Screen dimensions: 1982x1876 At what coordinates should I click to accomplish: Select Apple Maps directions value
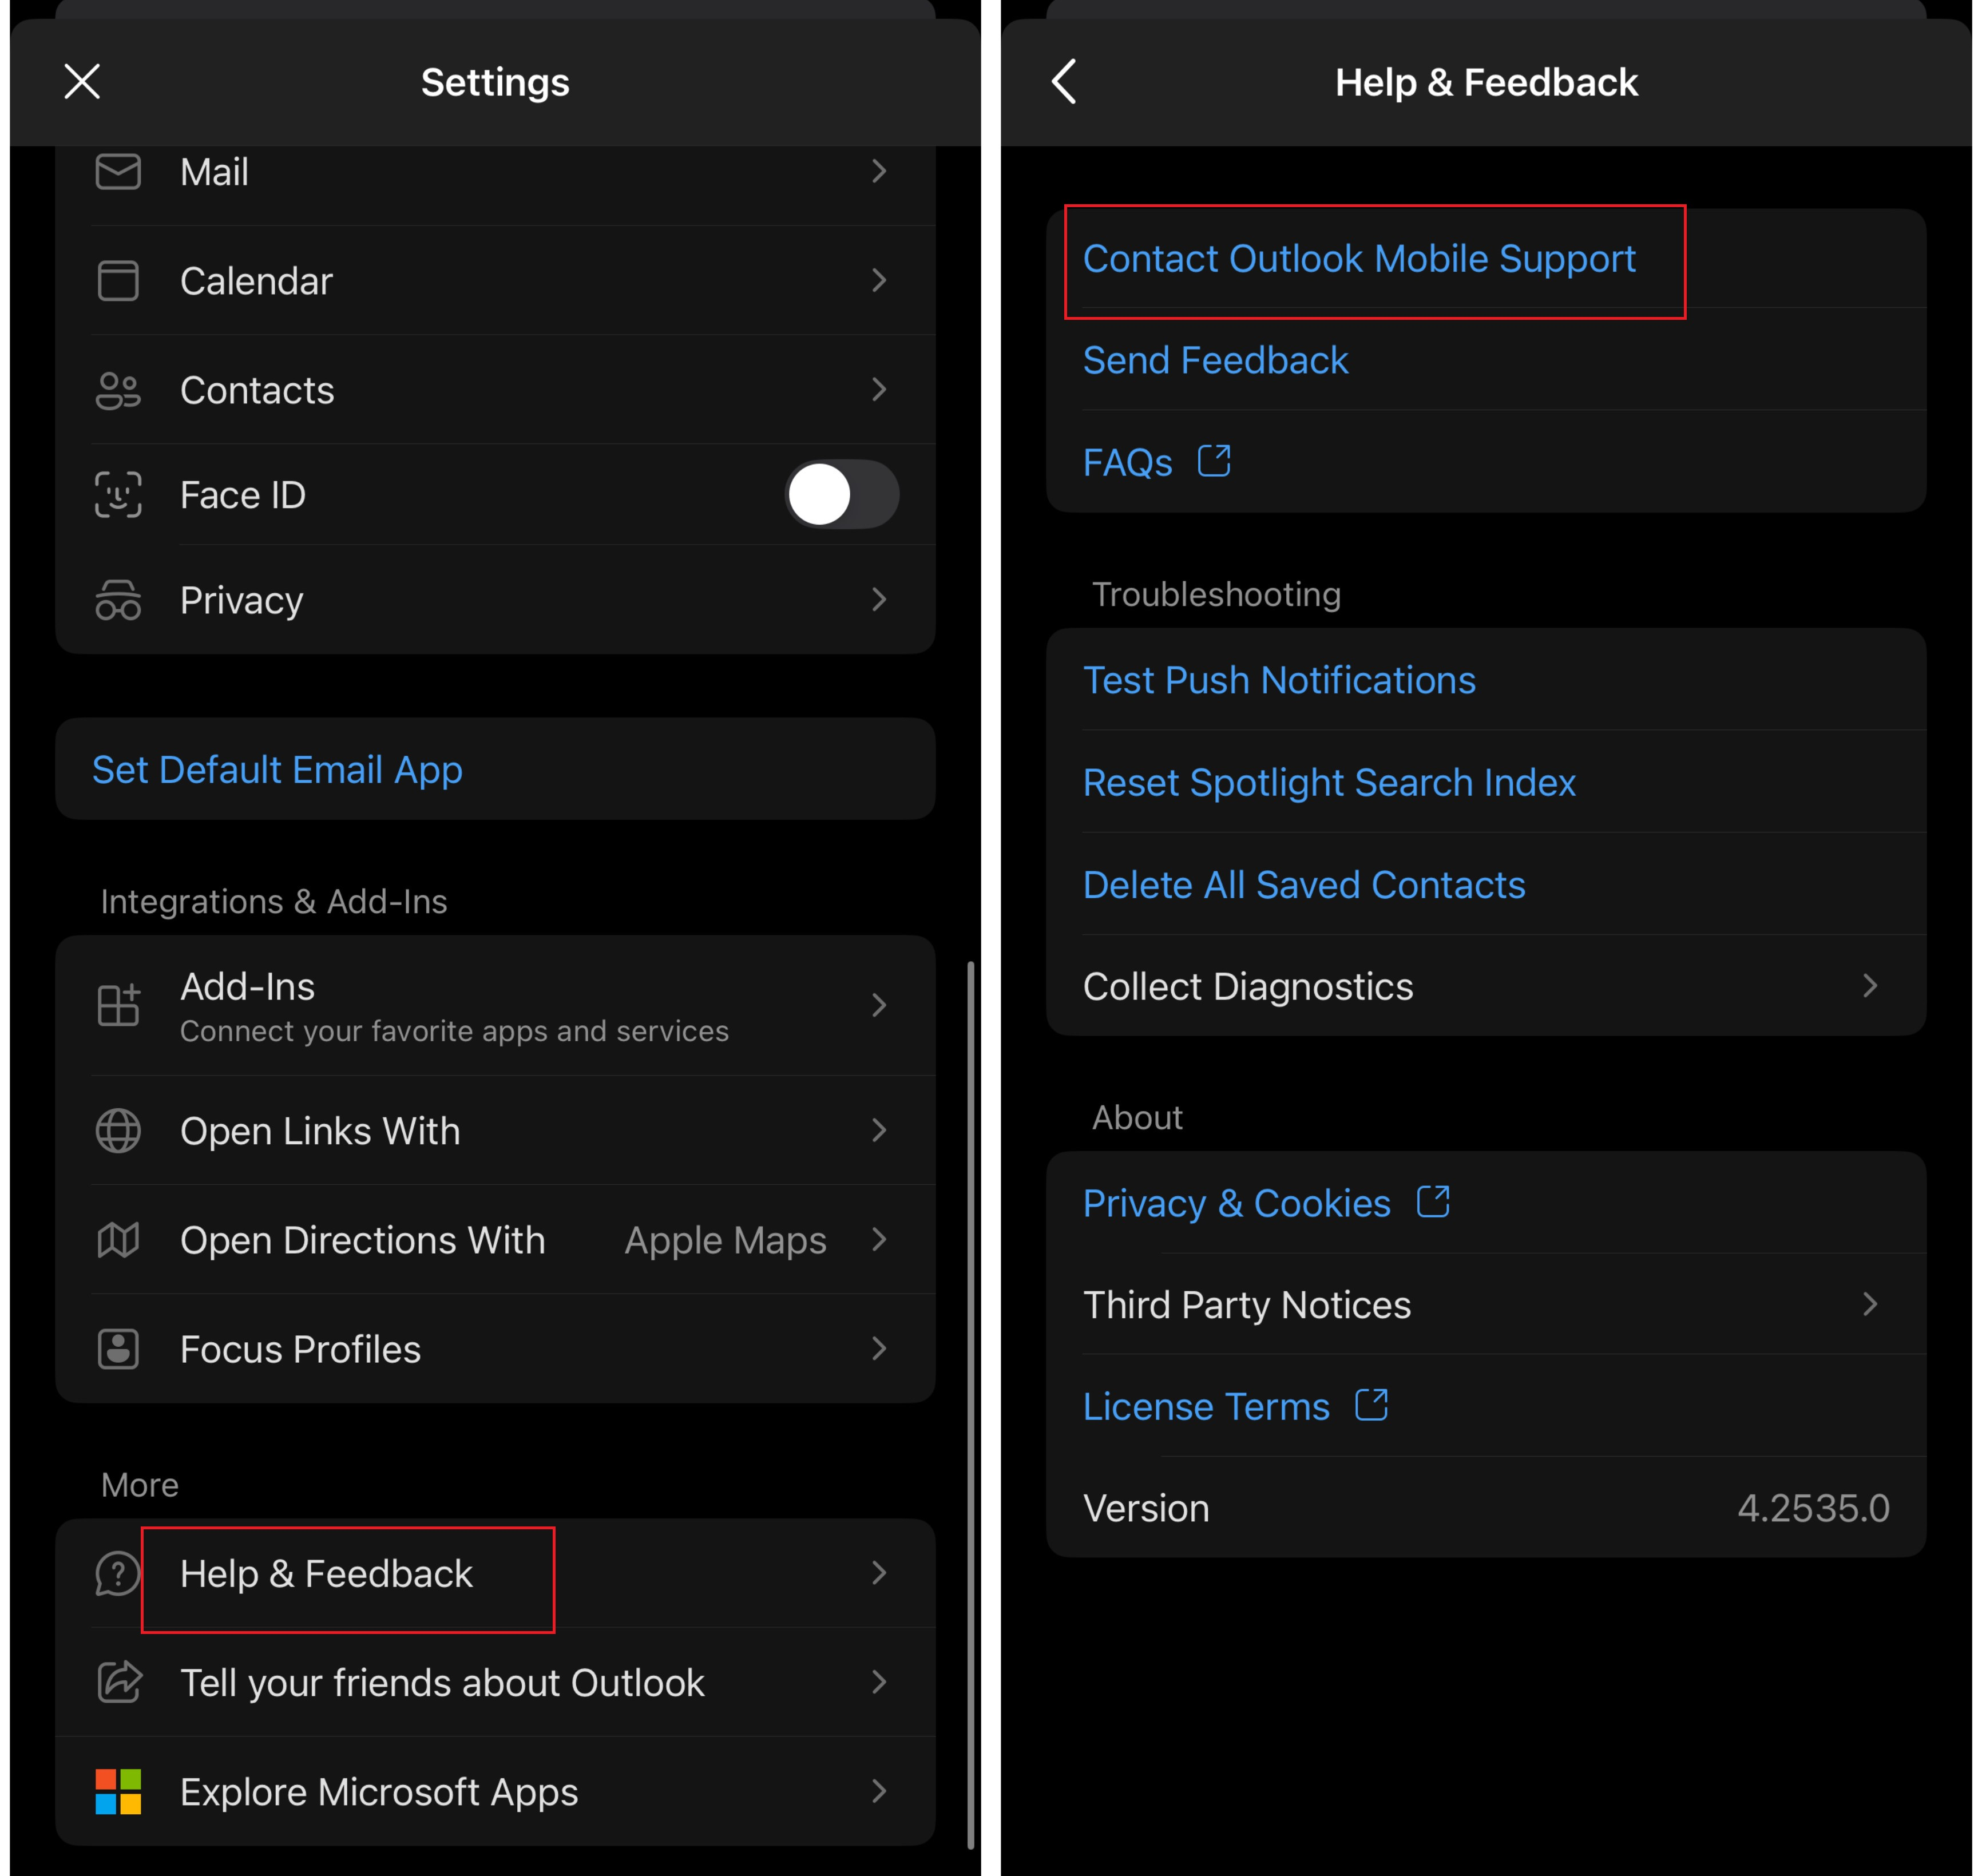pos(725,1240)
